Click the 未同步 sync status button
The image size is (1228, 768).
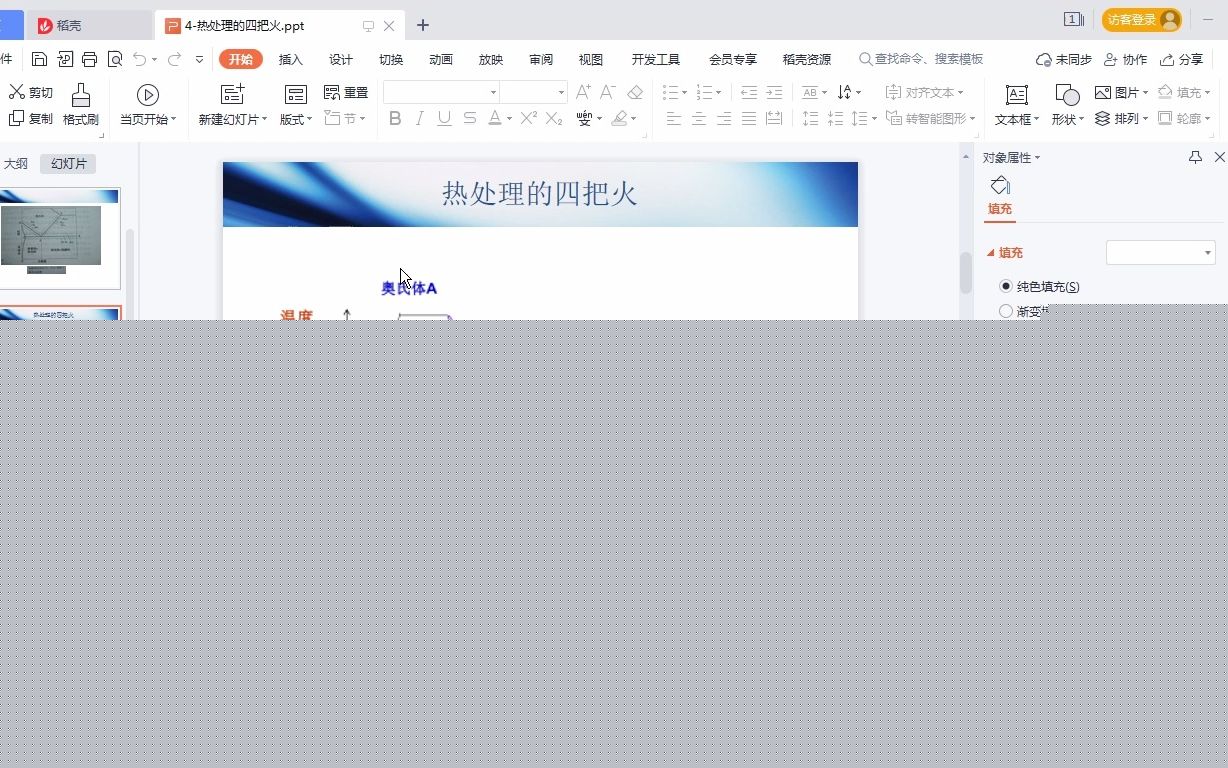pos(1064,59)
